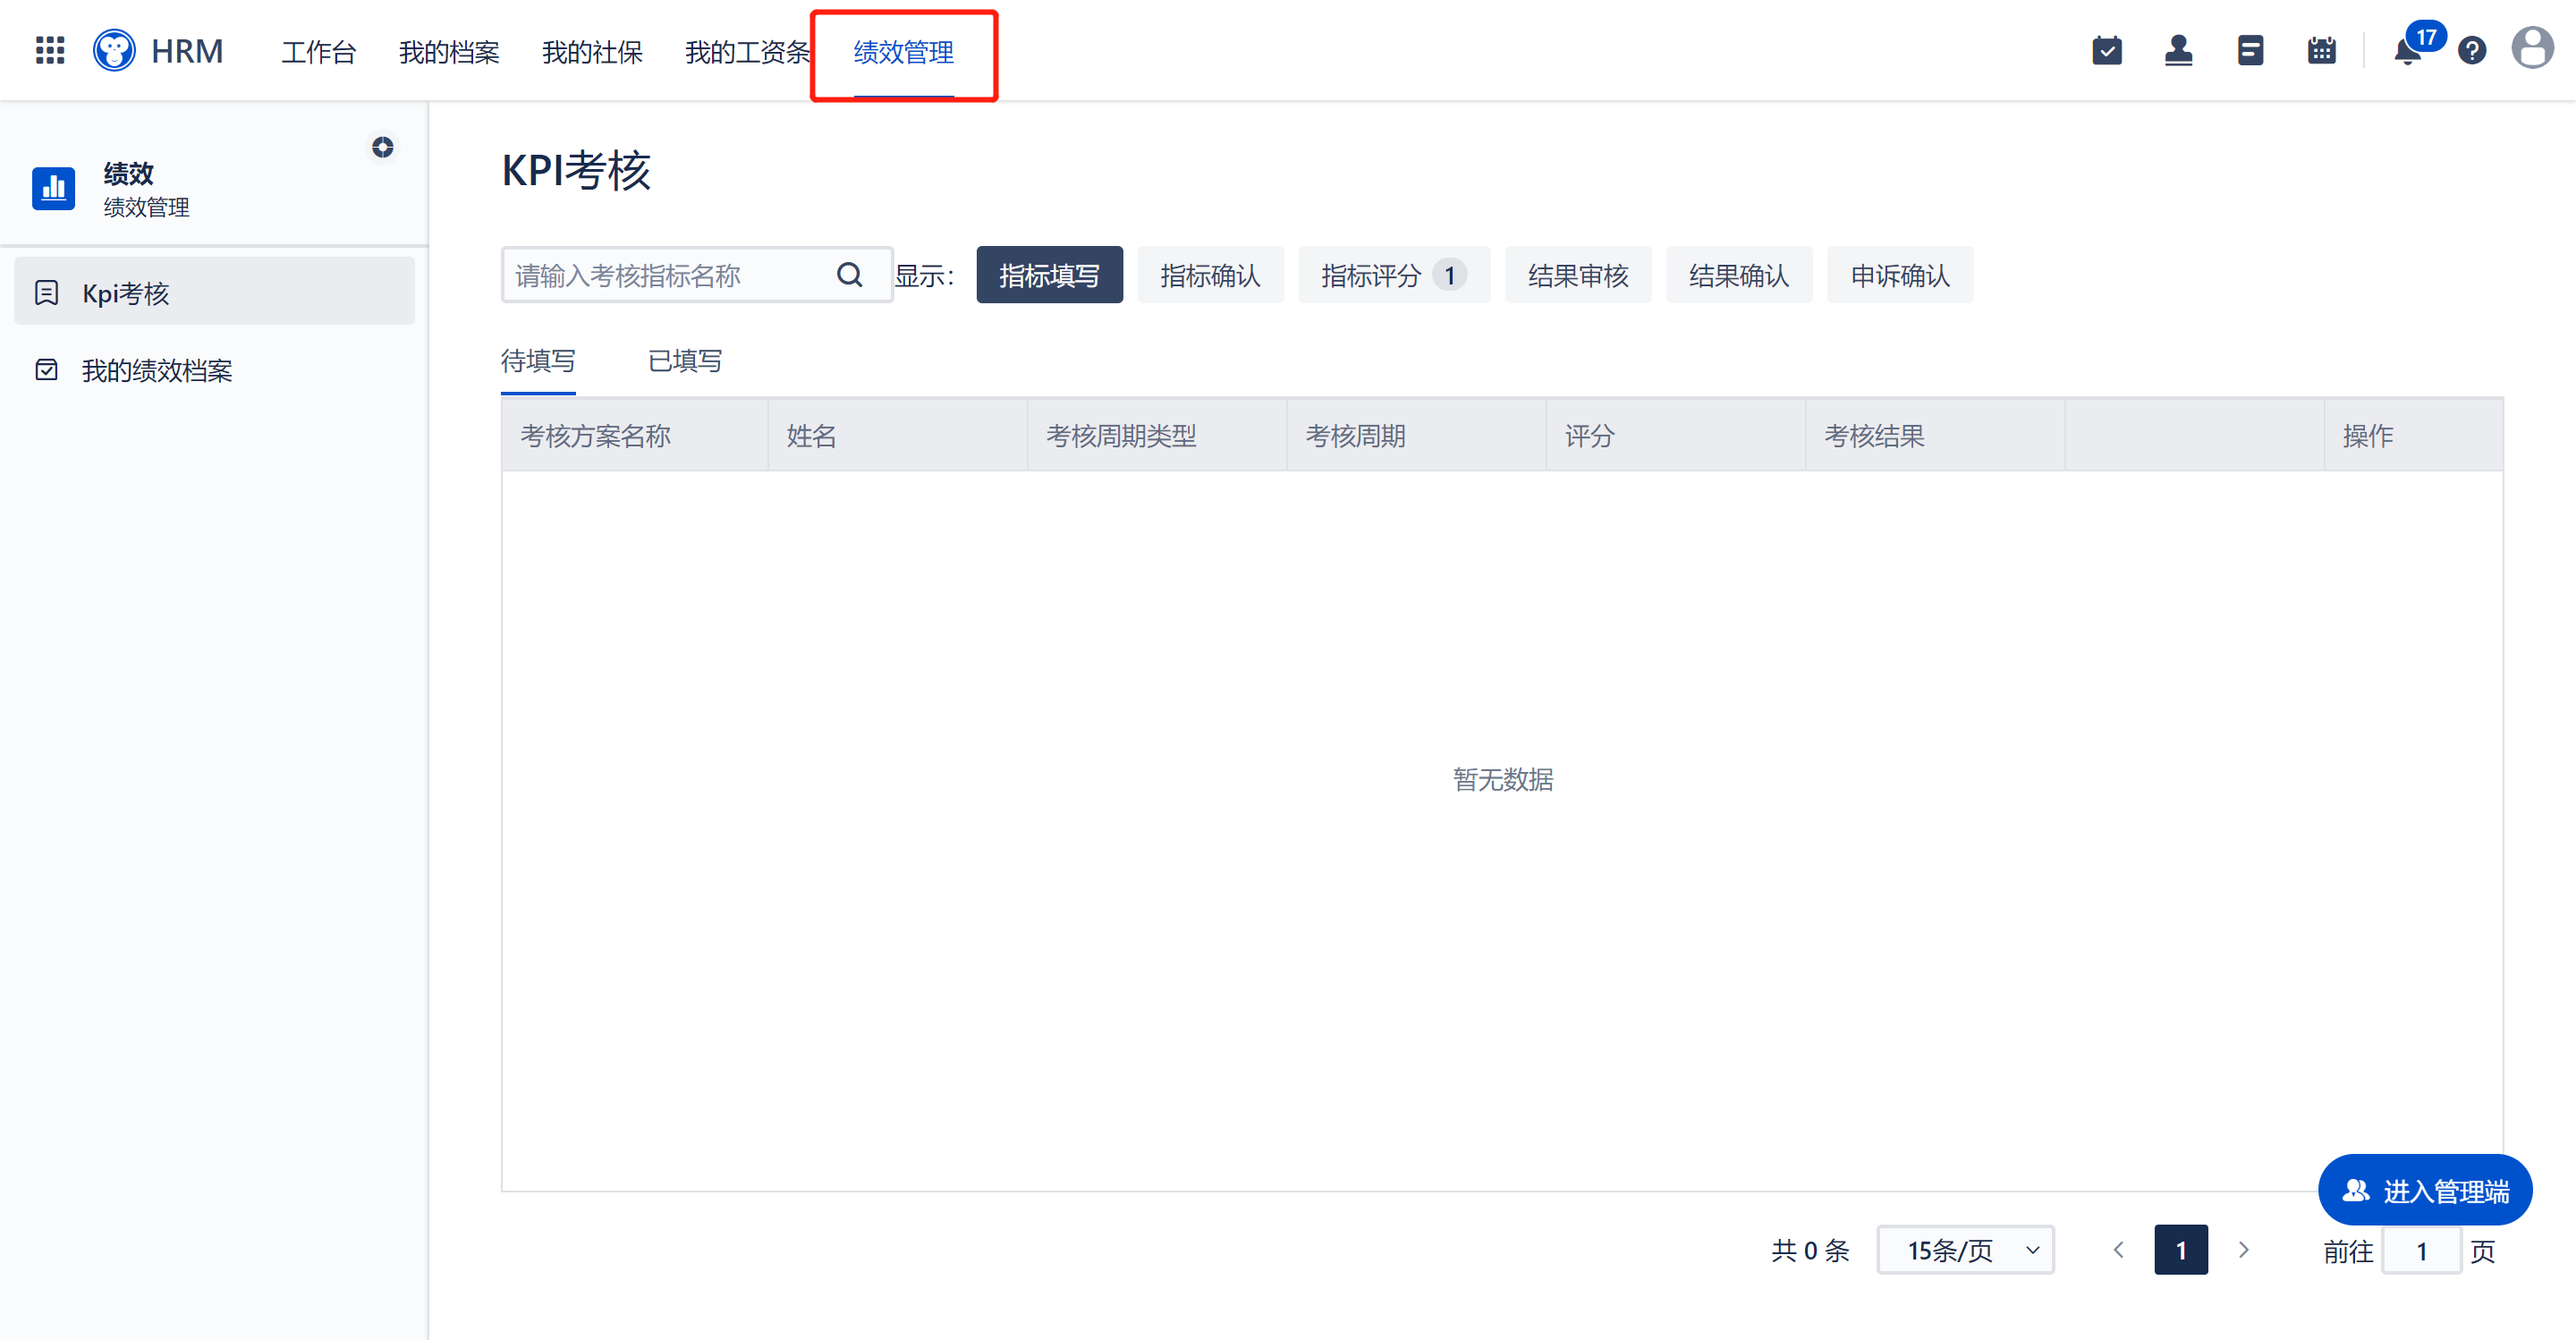This screenshot has width=2576, height=1340.
Task: Click the KPI考核 page heading
Action: [x=576, y=170]
